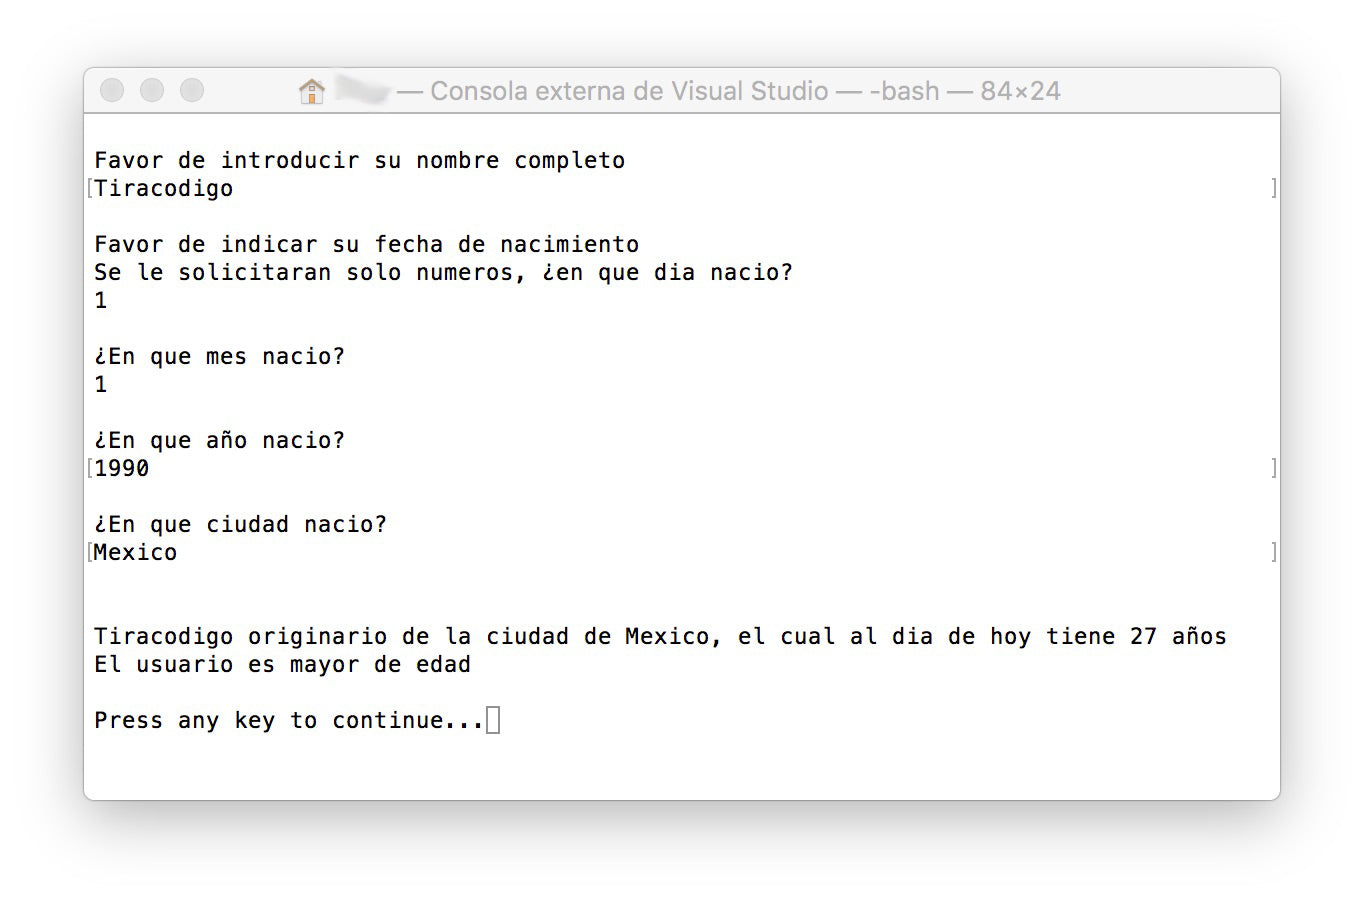Click the entered year "1990"
Viewport: 1364px width, 900px height.
[122, 468]
